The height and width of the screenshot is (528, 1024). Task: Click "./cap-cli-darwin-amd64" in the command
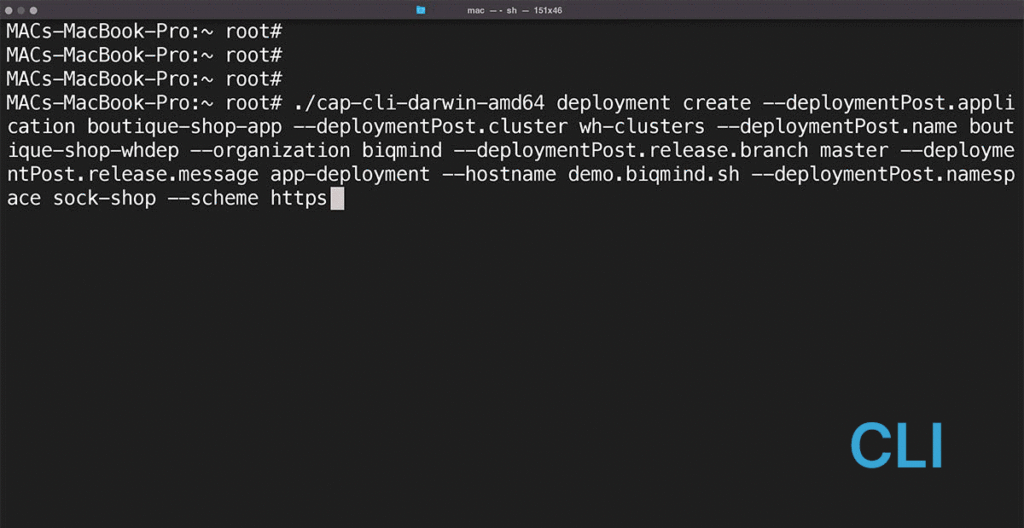point(417,103)
